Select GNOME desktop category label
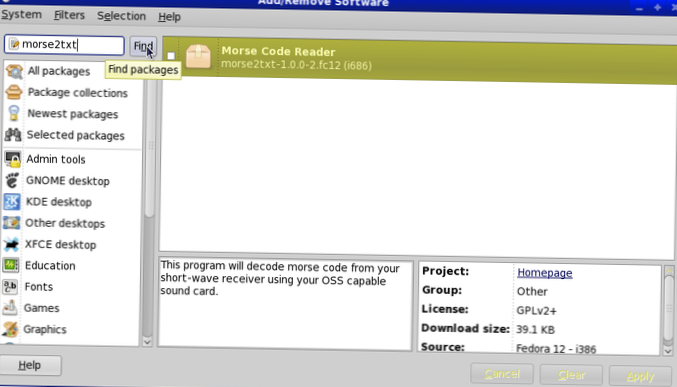677x387 pixels. tap(68, 181)
